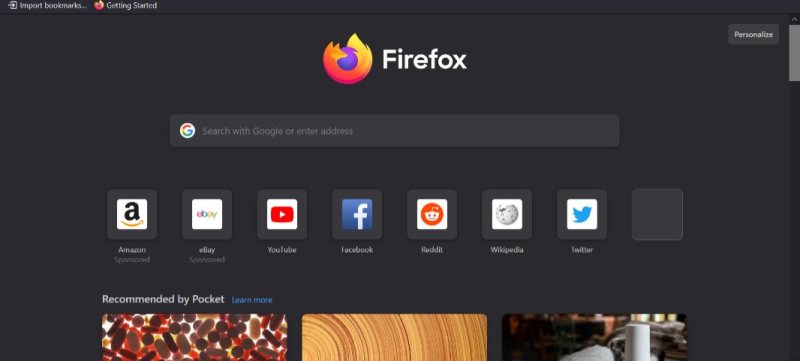Focus the Search with Google address field

tap(394, 131)
